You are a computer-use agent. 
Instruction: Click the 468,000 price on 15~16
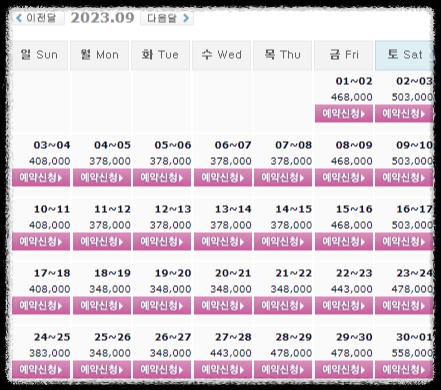(x=352, y=225)
